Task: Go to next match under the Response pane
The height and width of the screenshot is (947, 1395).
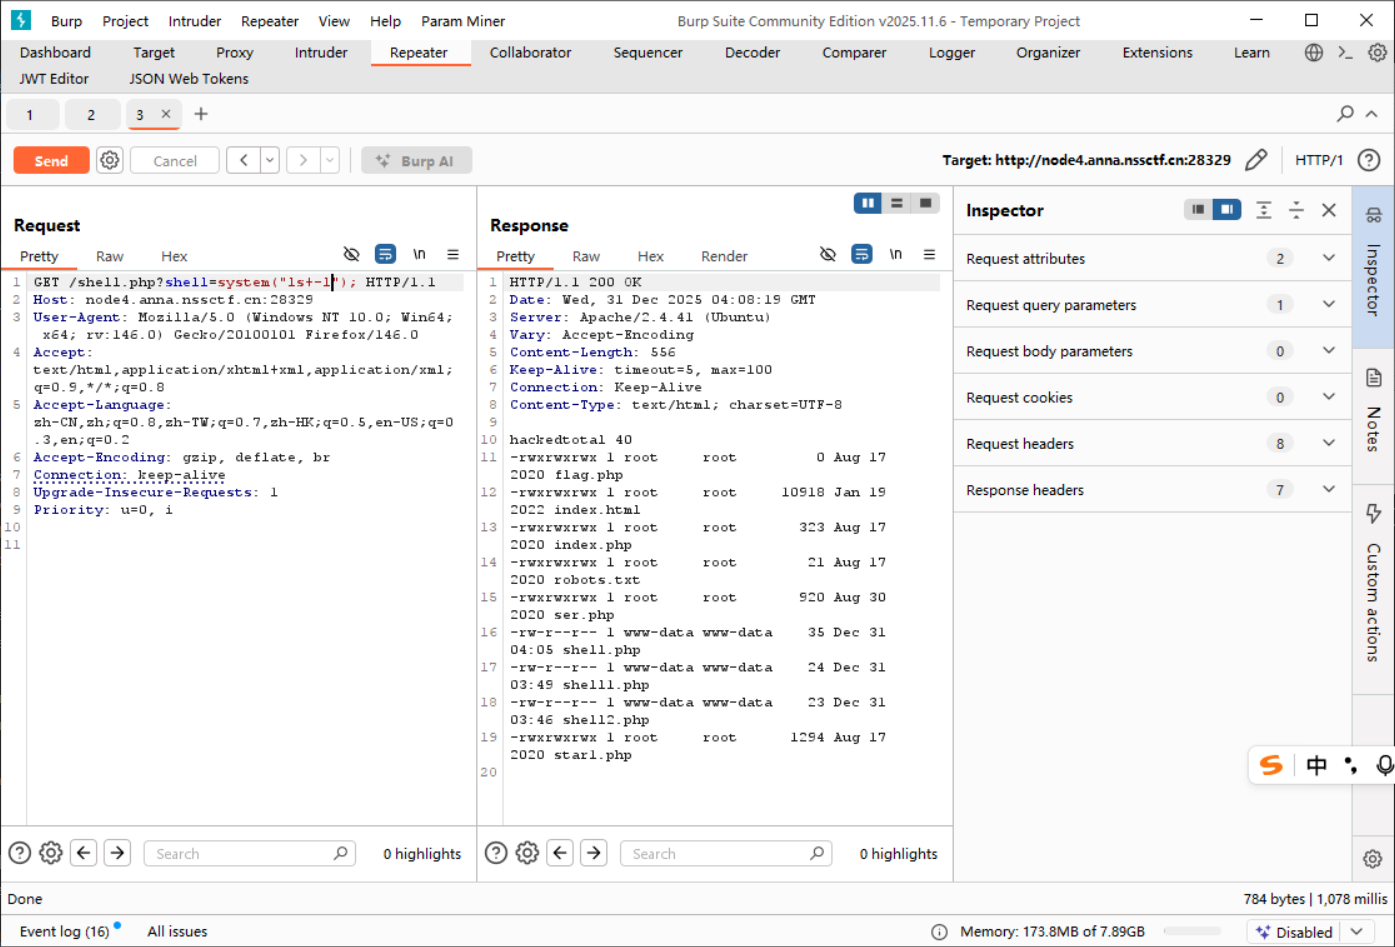Action: click(594, 853)
